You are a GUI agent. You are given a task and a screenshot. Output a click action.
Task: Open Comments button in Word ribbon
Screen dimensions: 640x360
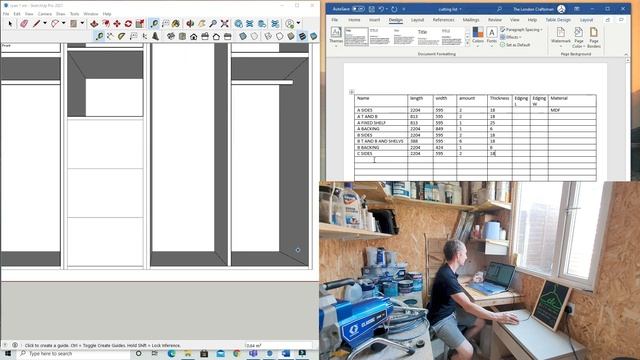click(x=621, y=20)
